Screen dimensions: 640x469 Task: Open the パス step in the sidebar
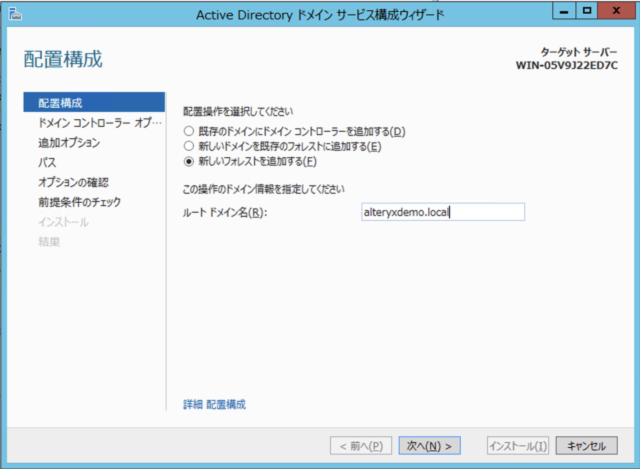pos(47,162)
